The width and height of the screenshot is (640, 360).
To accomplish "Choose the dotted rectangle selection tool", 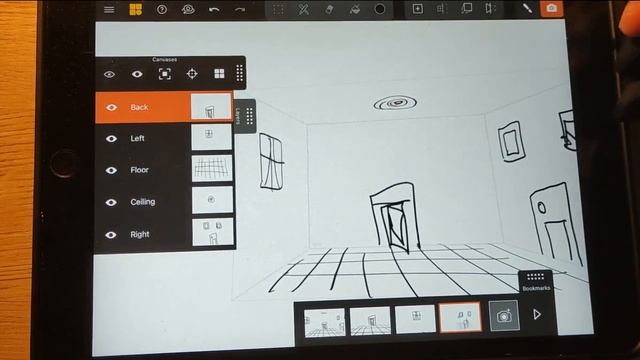I will coord(278,9).
